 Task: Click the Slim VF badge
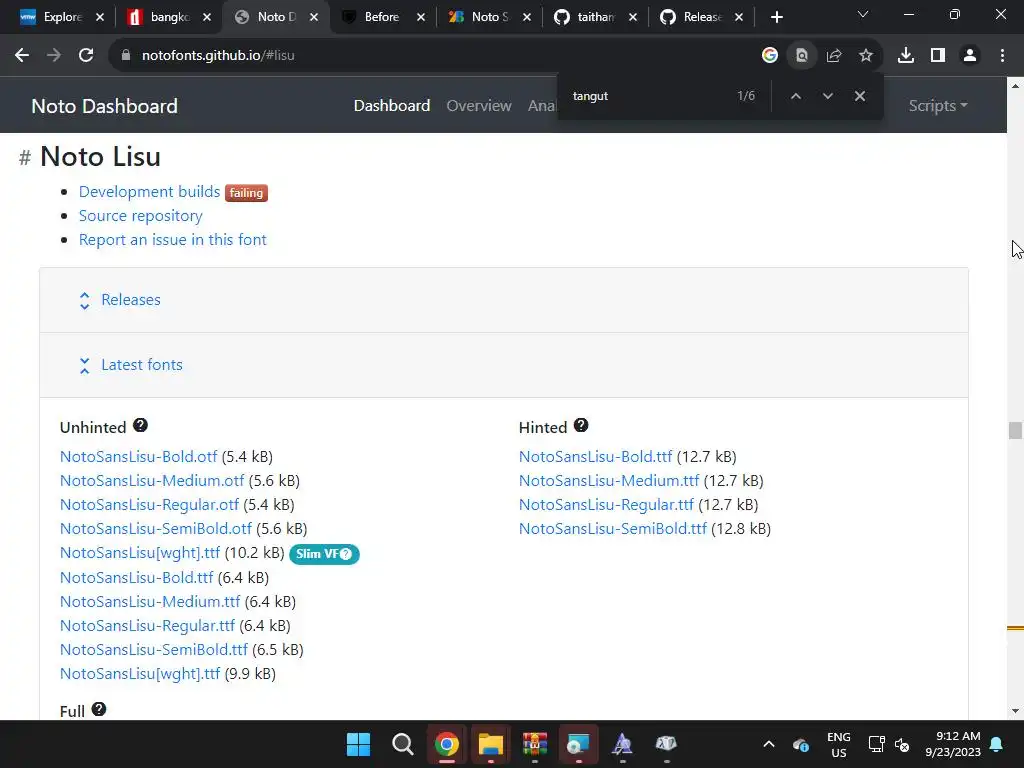(x=324, y=554)
